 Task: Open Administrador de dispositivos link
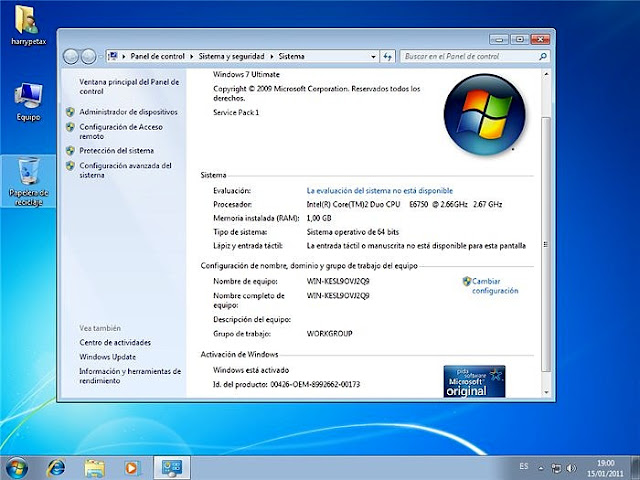click(129, 112)
